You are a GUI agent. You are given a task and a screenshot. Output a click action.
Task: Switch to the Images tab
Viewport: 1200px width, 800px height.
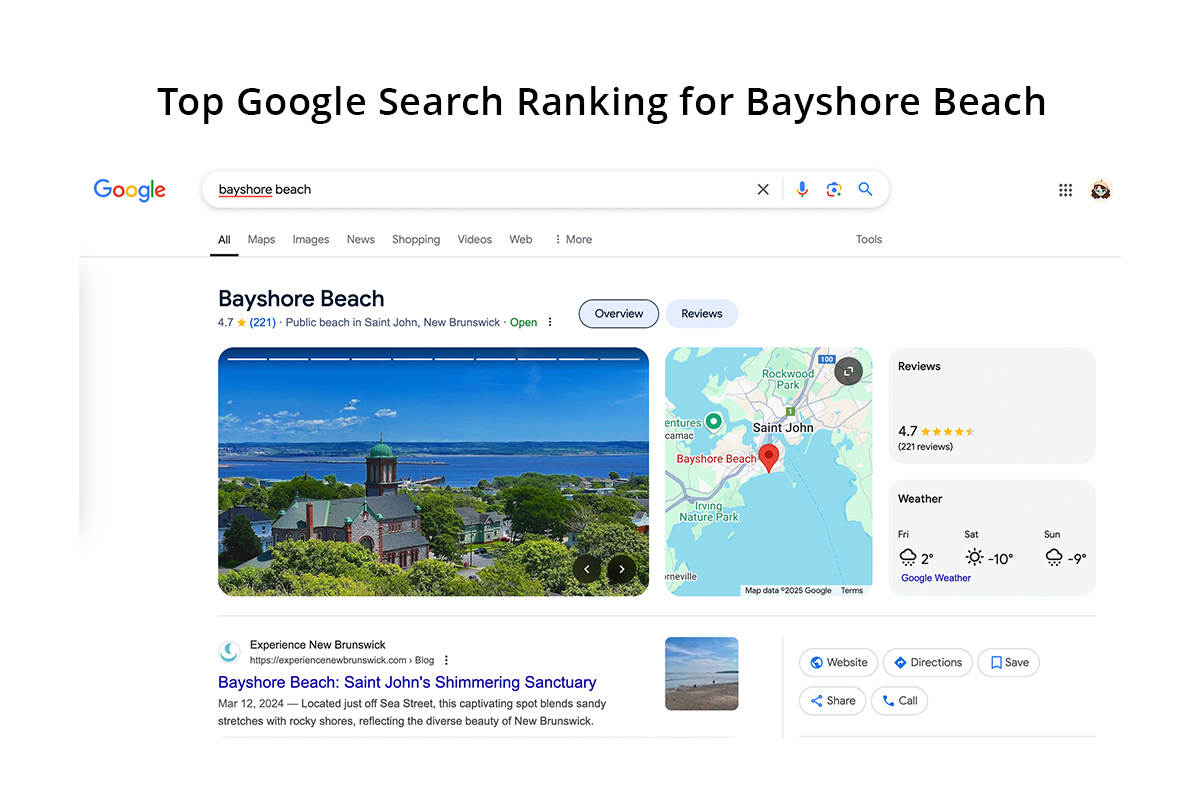click(x=311, y=239)
